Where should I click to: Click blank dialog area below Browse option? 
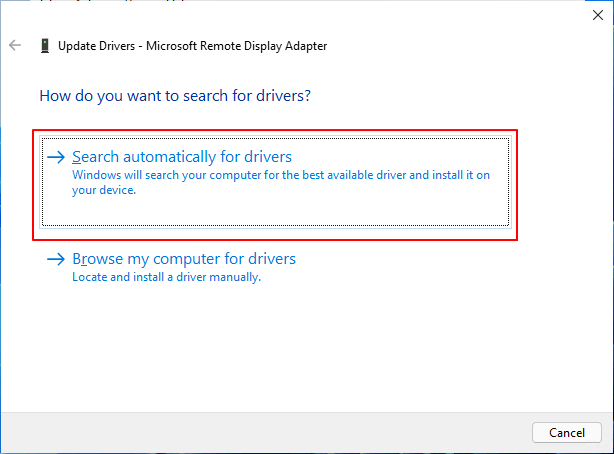(x=300, y=350)
